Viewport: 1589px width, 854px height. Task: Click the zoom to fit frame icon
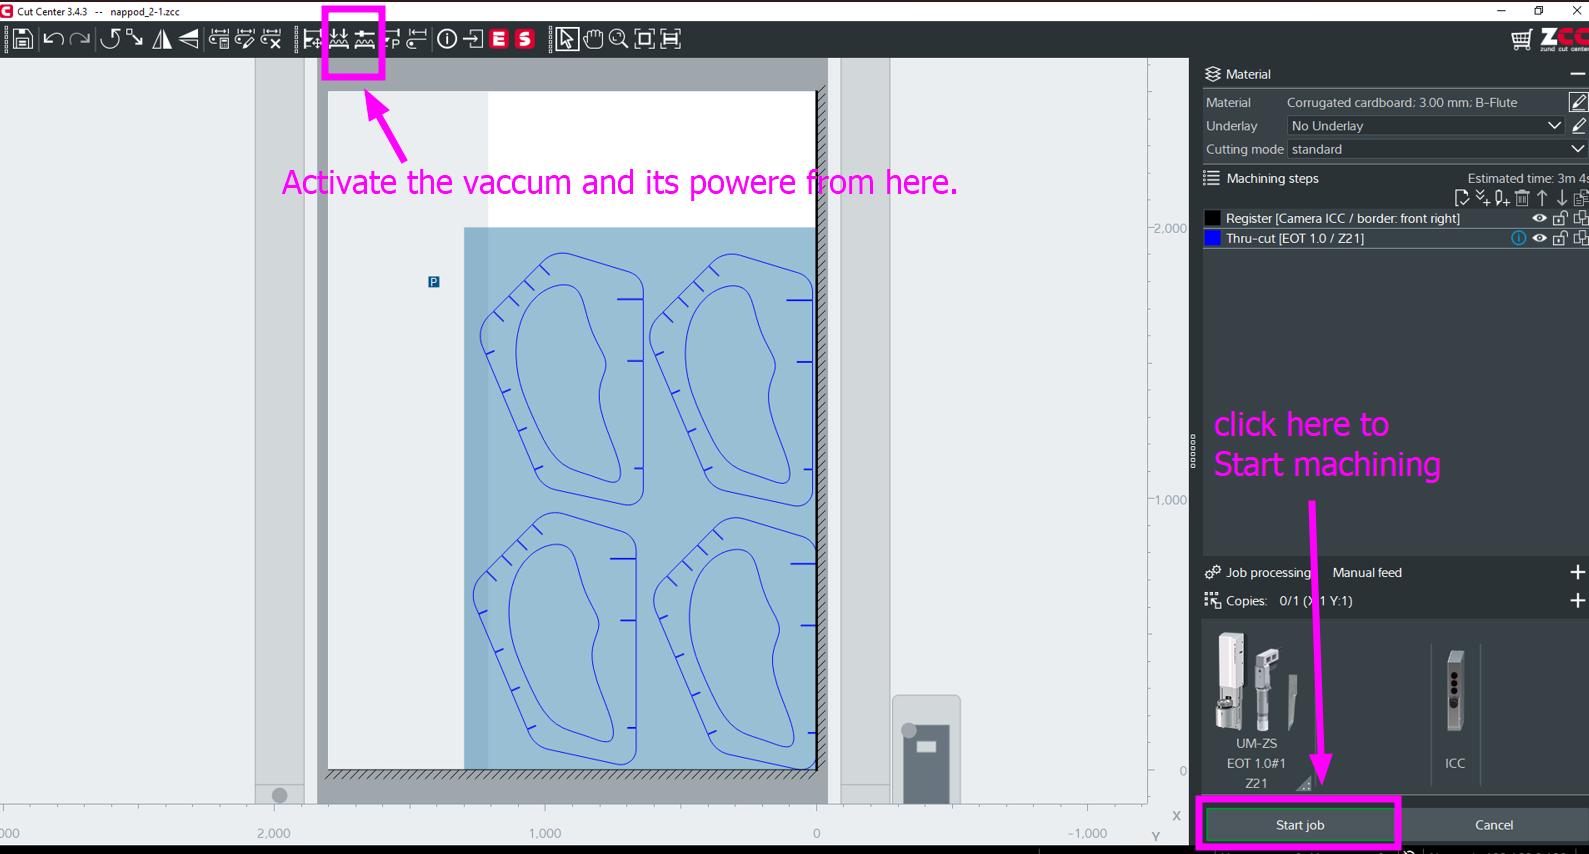(645, 39)
